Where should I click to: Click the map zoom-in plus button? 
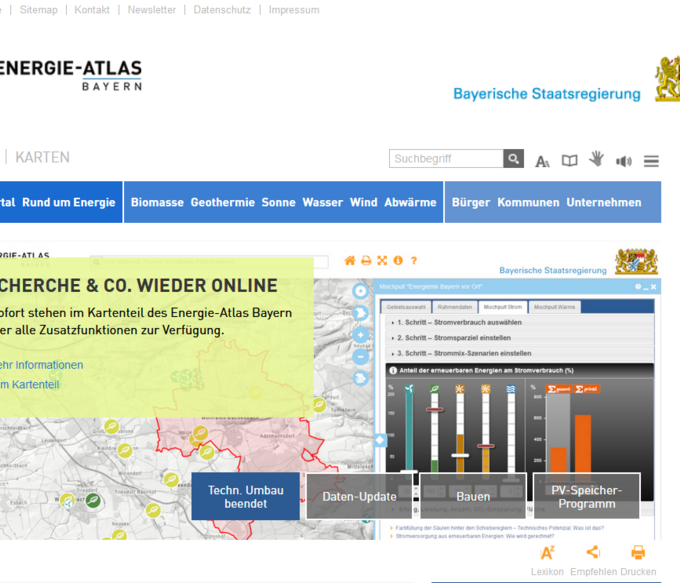360,335
